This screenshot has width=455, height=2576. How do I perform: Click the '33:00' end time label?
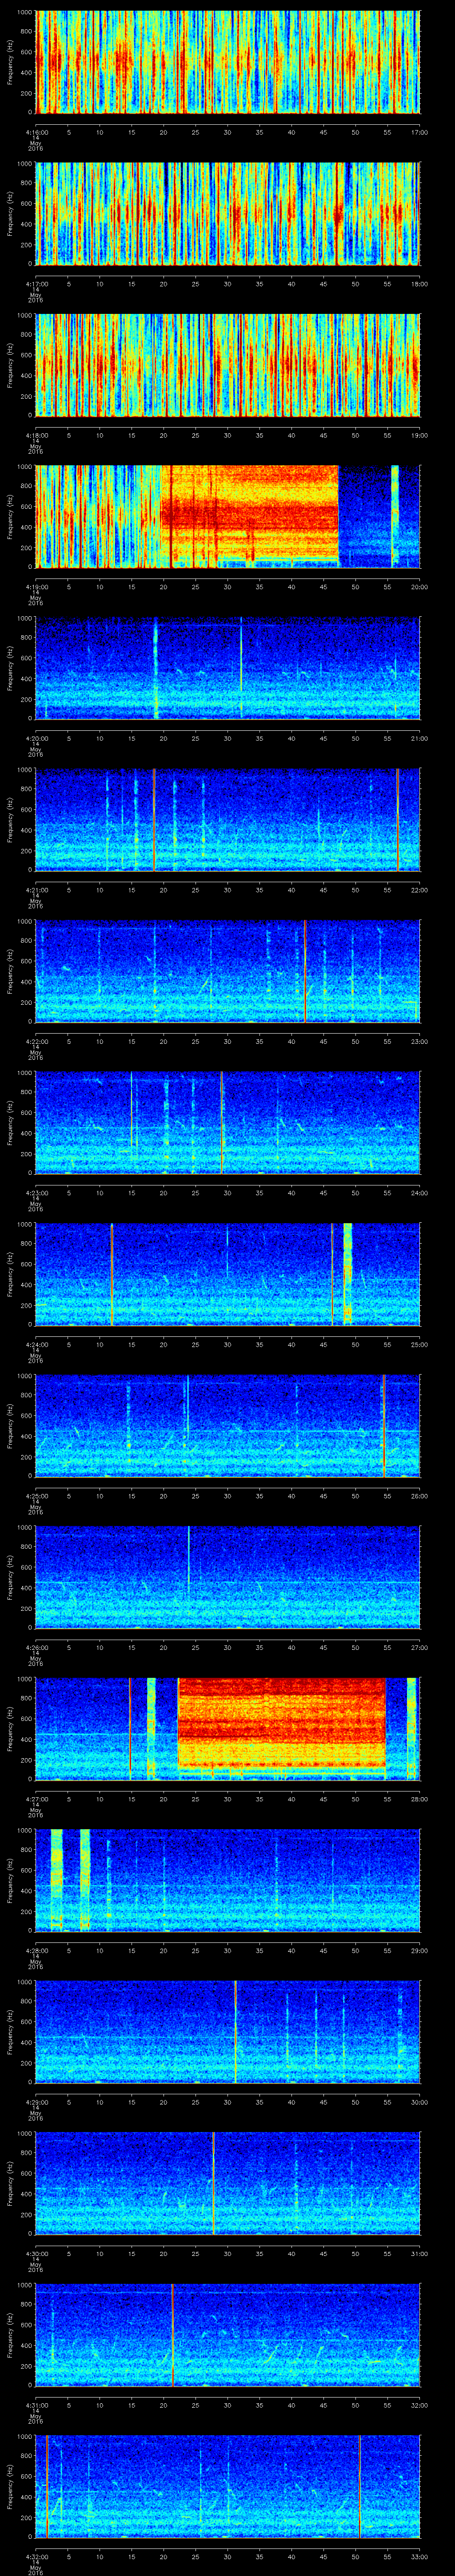click(419, 2556)
